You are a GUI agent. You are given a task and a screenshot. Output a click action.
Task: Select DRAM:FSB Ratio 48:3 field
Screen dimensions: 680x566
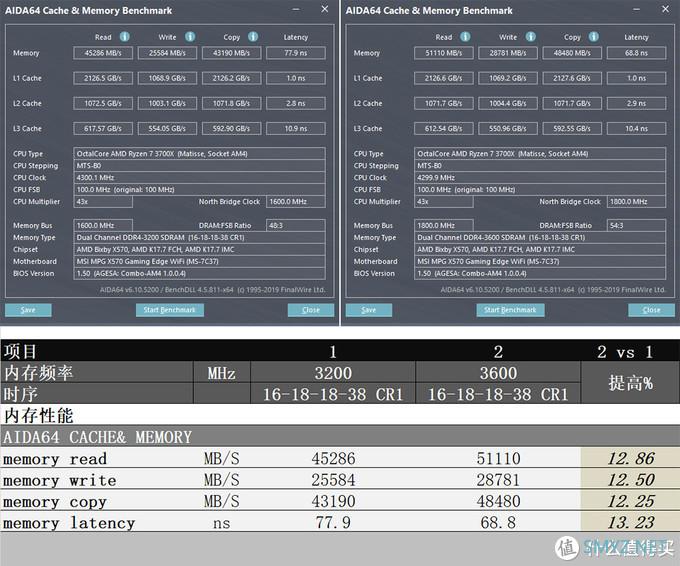[296, 226]
